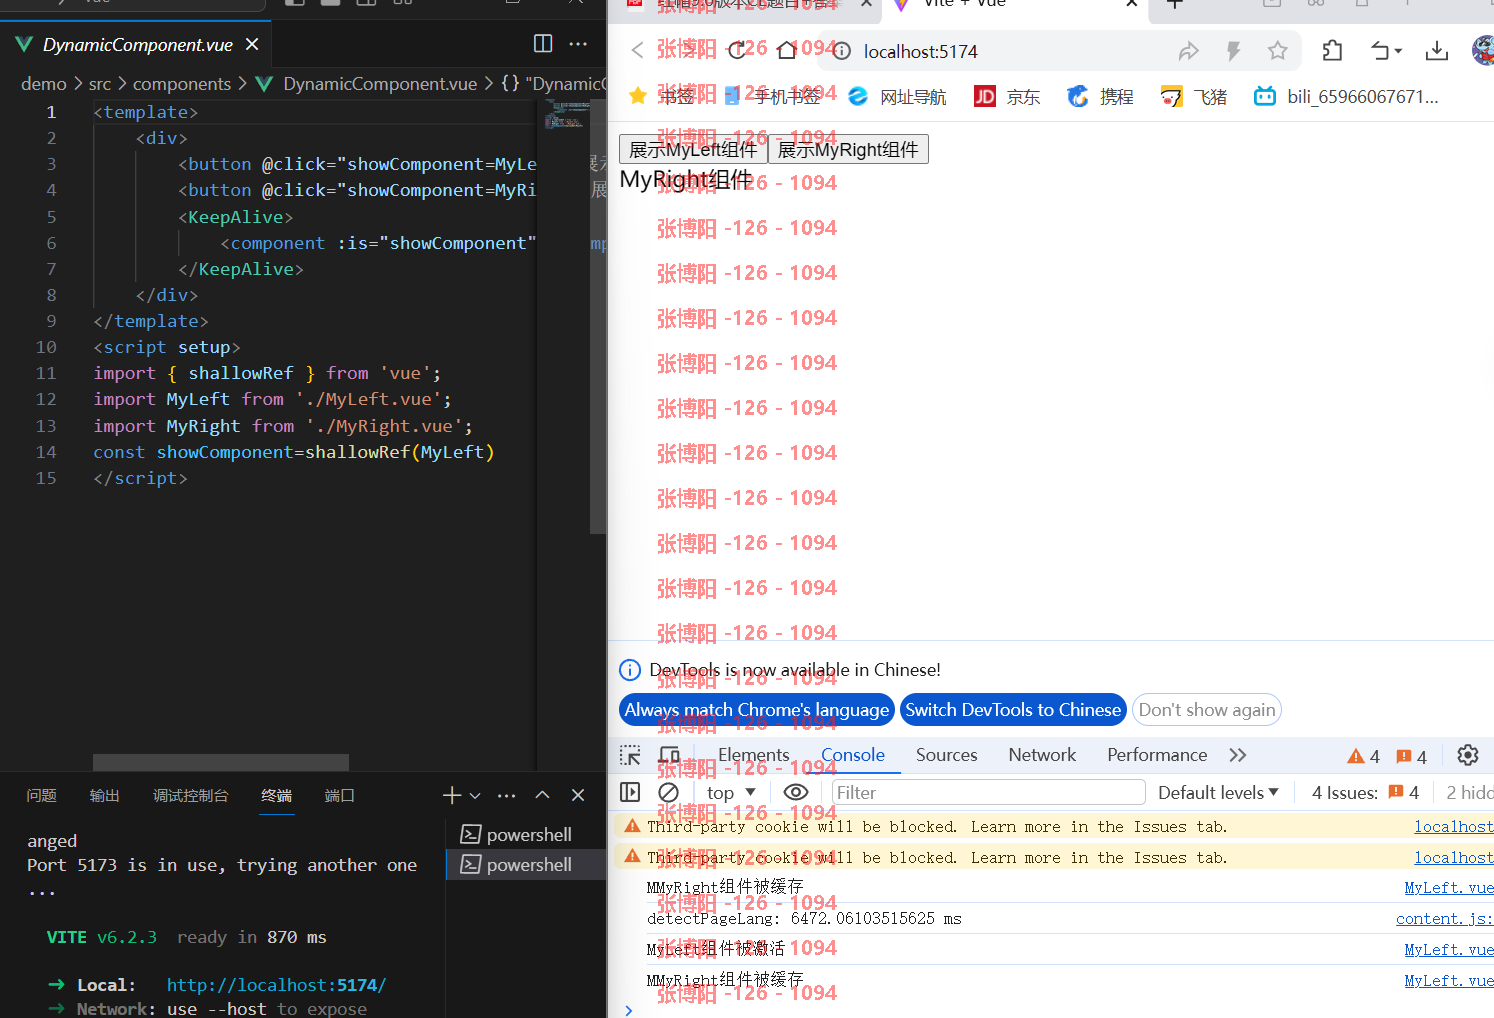This screenshot has width=1494, height=1018.
Task: Click the lightning speed mode icon
Action: (1233, 51)
